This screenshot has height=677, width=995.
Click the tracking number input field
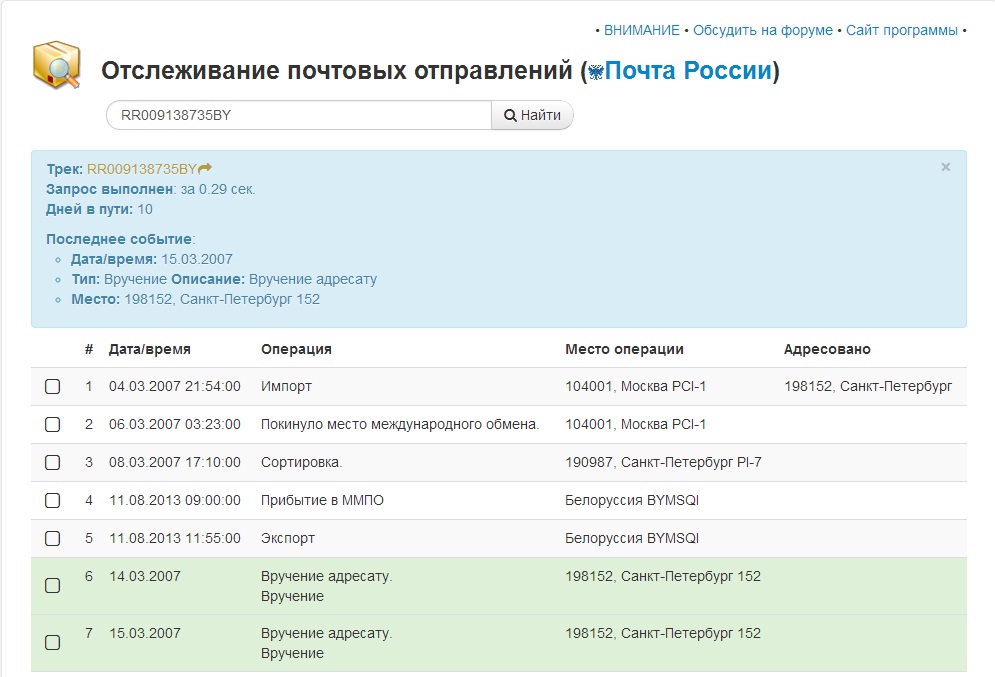pos(298,115)
